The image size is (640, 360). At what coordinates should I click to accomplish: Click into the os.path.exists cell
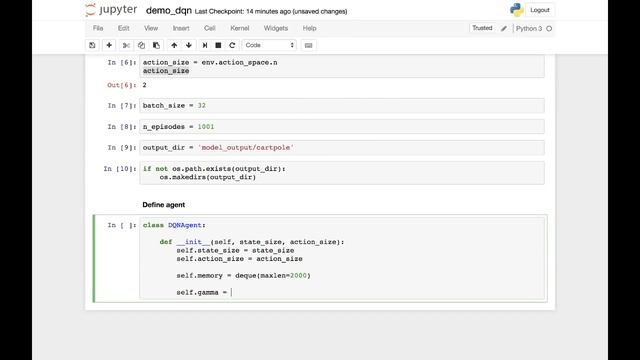point(342,173)
